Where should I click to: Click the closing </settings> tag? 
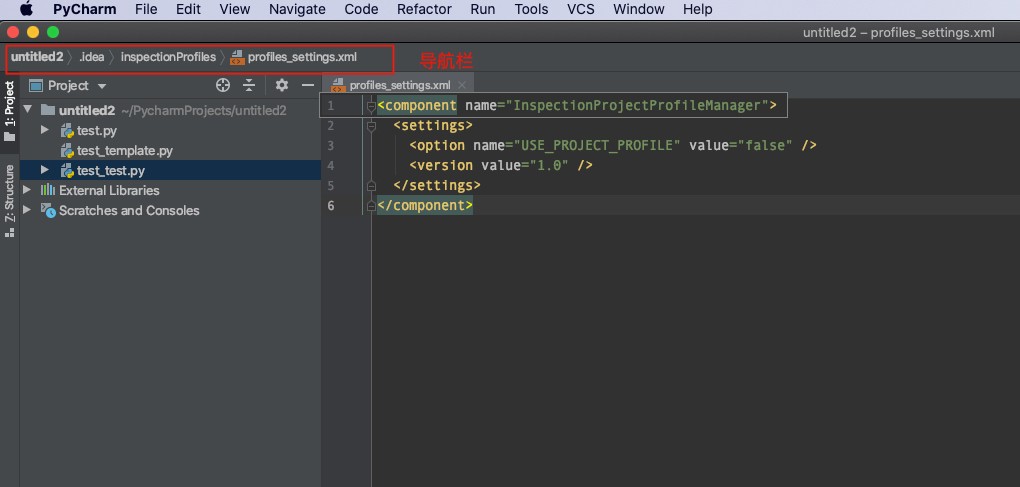(x=436, y=186)
